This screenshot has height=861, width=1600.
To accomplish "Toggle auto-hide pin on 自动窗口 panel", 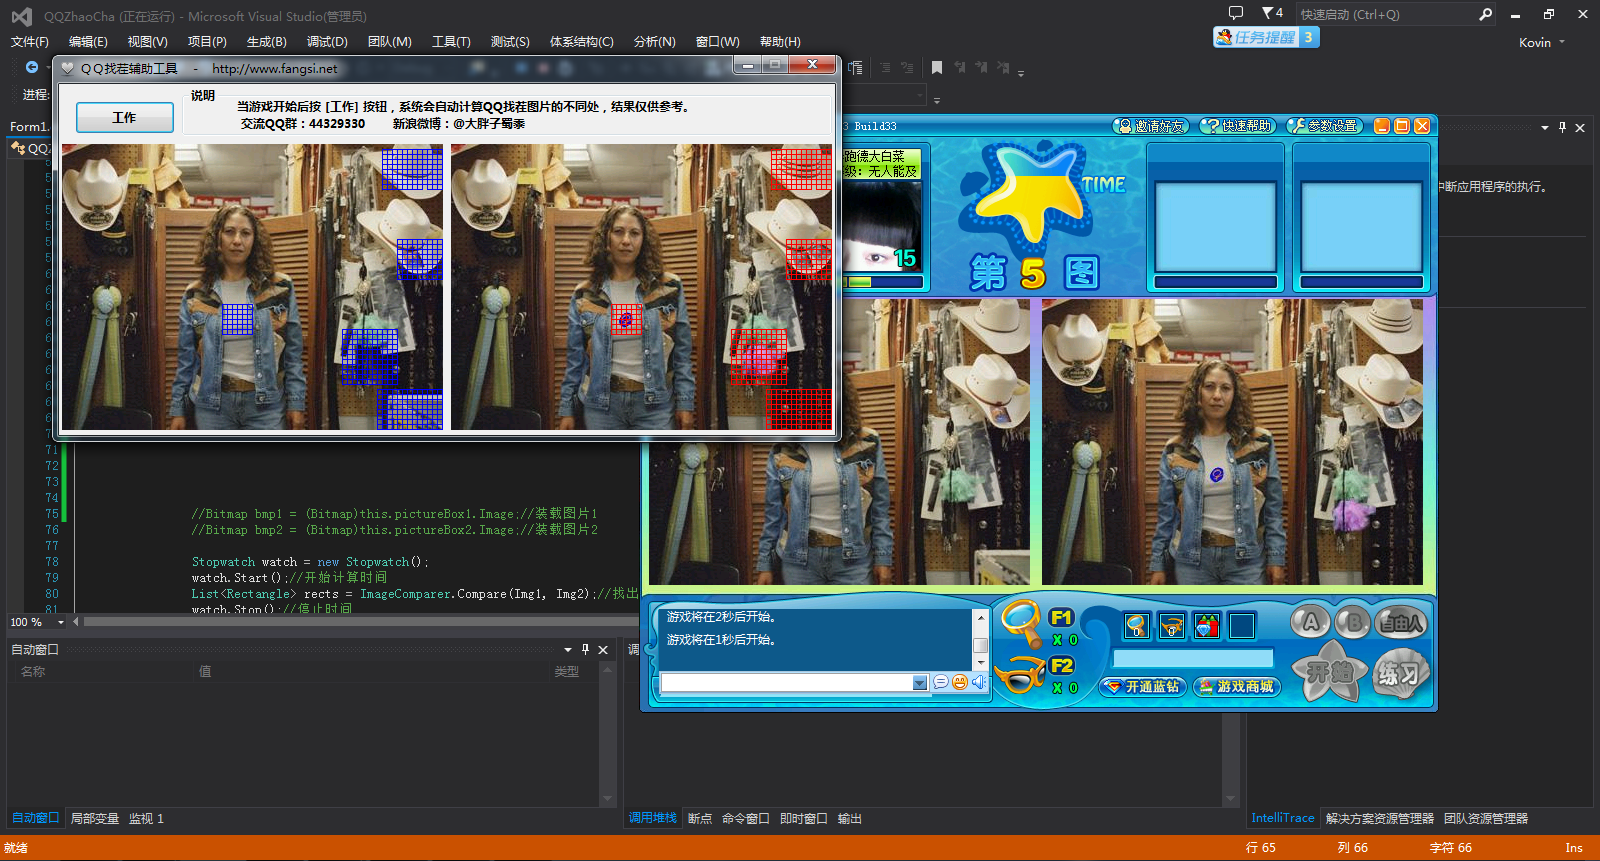I will tap(586, 650).
